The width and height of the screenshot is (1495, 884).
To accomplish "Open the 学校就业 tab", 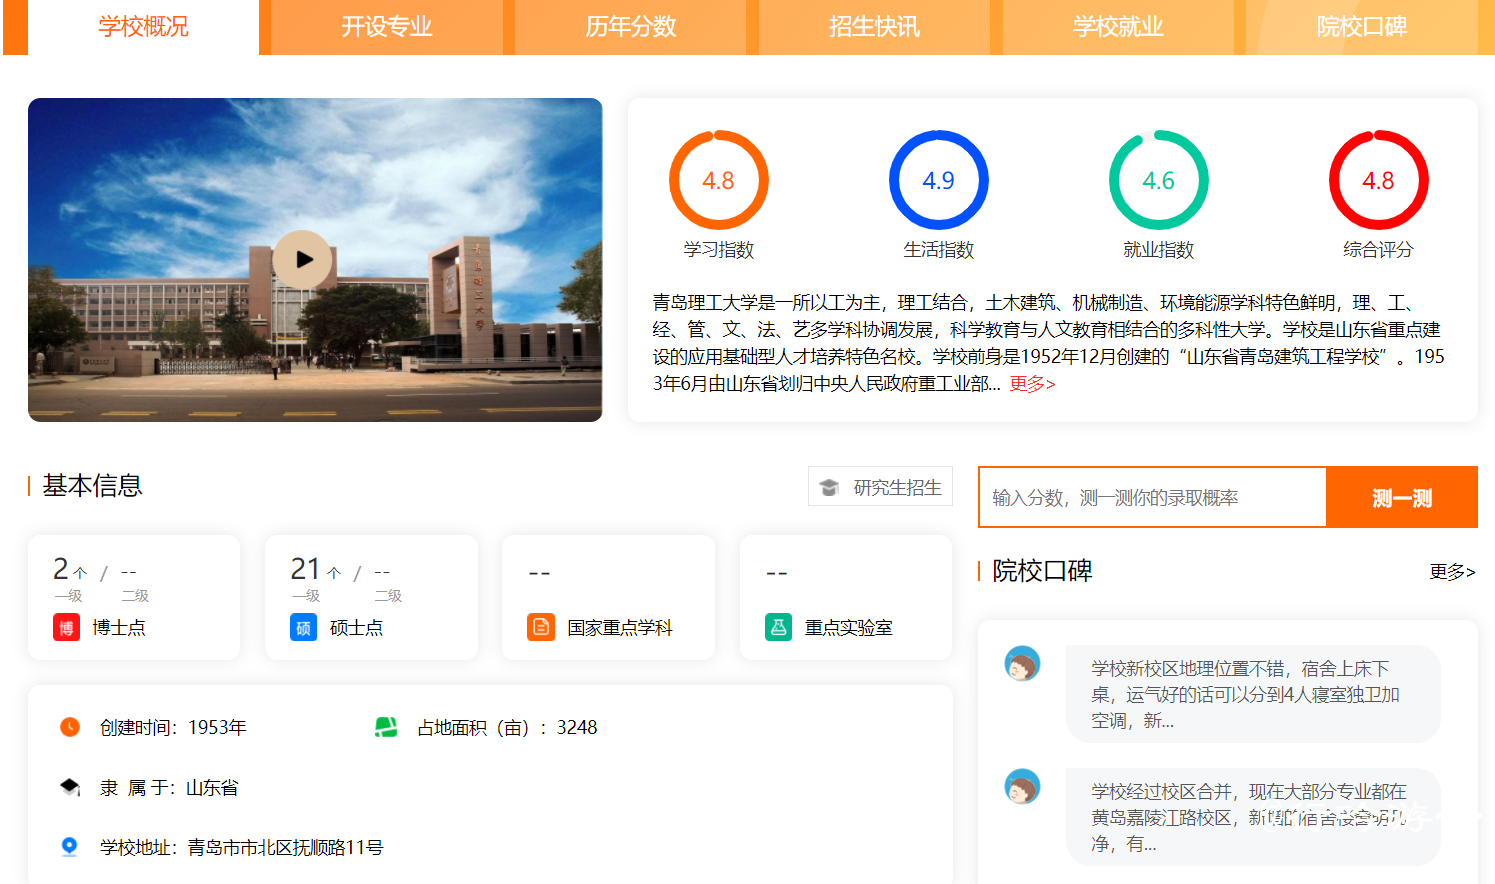I will 1118,27.
